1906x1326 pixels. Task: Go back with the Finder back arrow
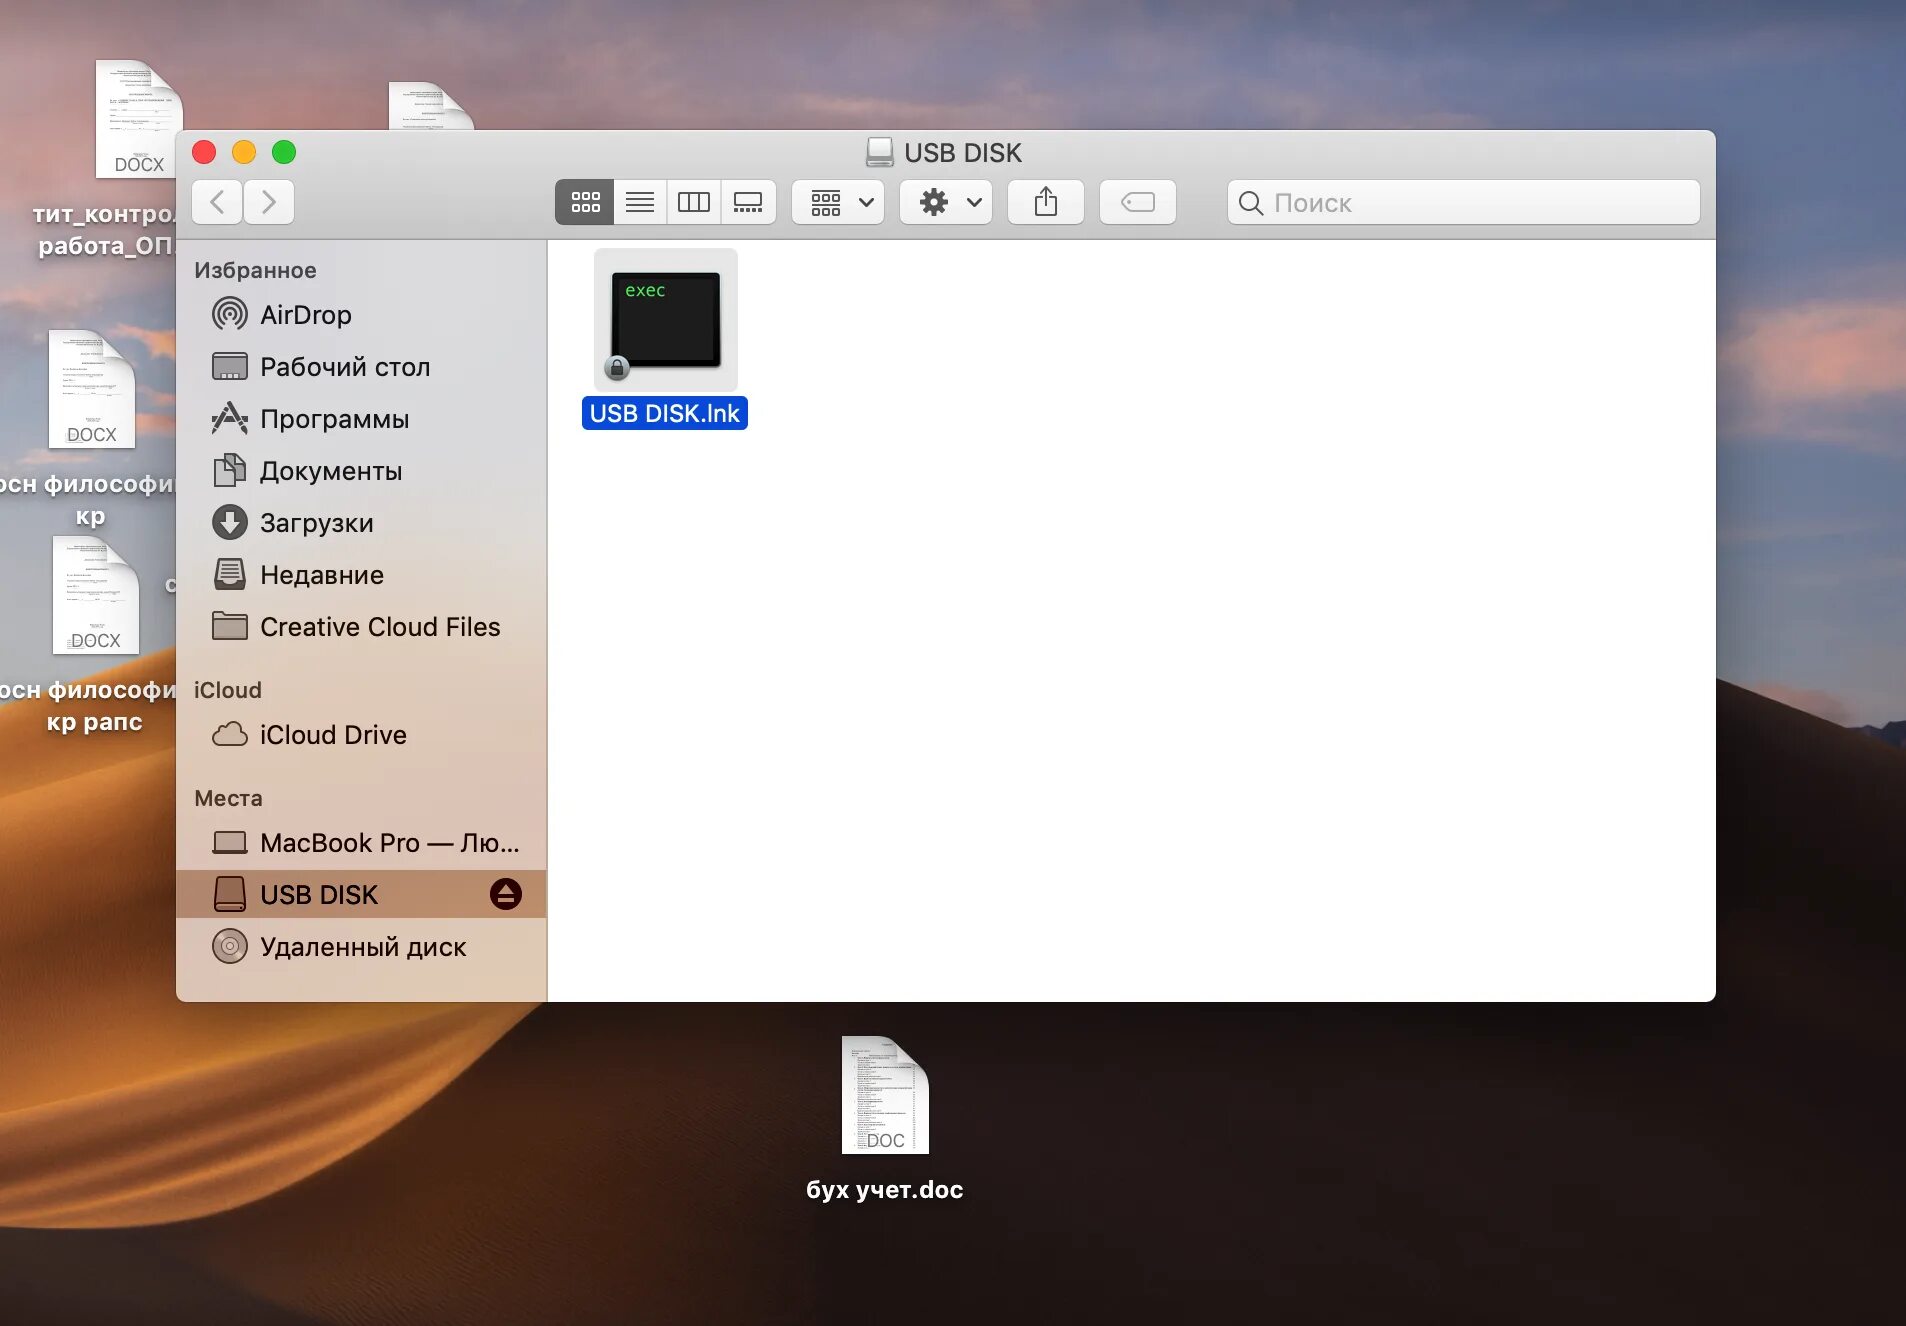tap(217, 203)
